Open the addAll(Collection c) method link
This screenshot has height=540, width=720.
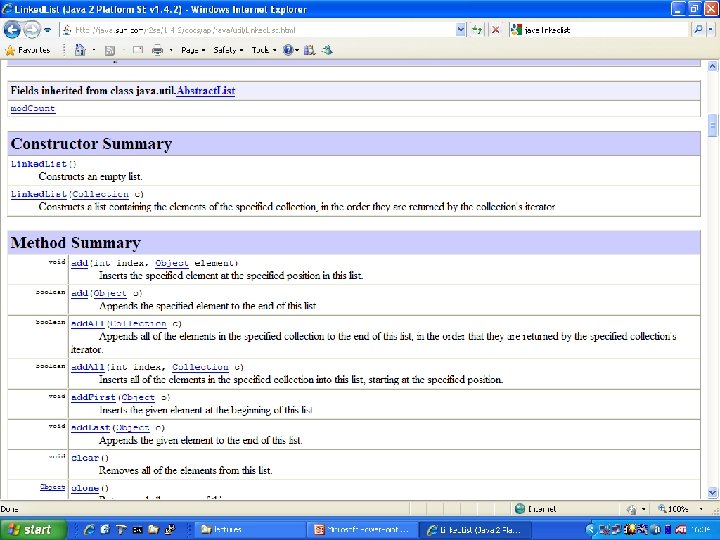pos(88,324)
